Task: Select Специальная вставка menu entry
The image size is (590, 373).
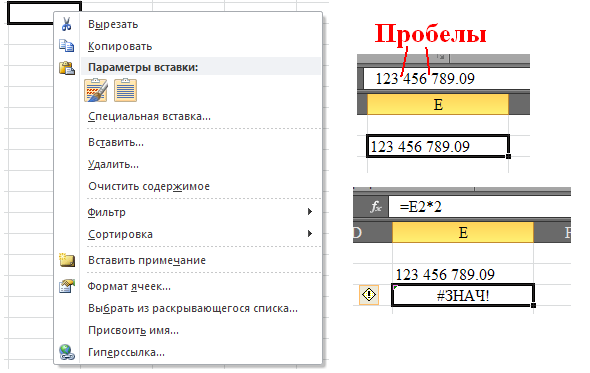Action: (x=149, y=116)
